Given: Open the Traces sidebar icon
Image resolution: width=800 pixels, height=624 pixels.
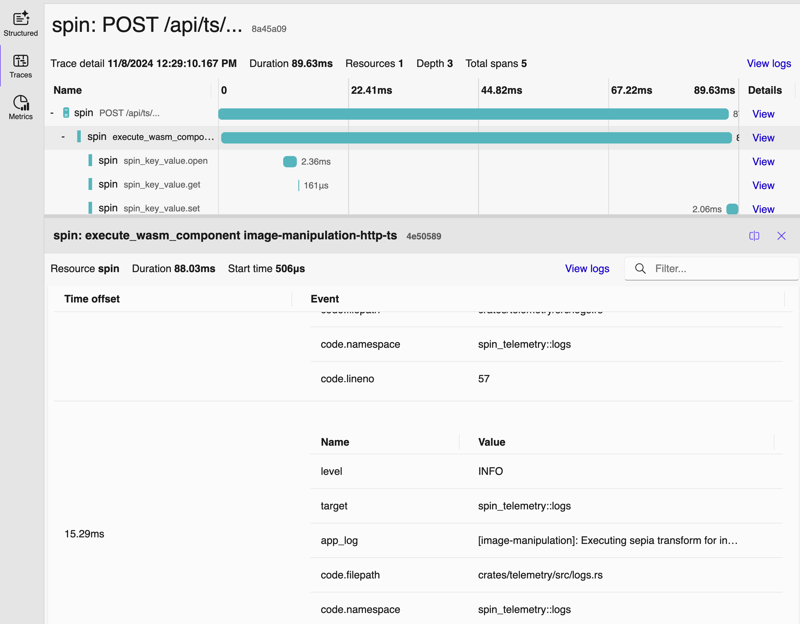Looking at the screenshot, I should point(21,66).
